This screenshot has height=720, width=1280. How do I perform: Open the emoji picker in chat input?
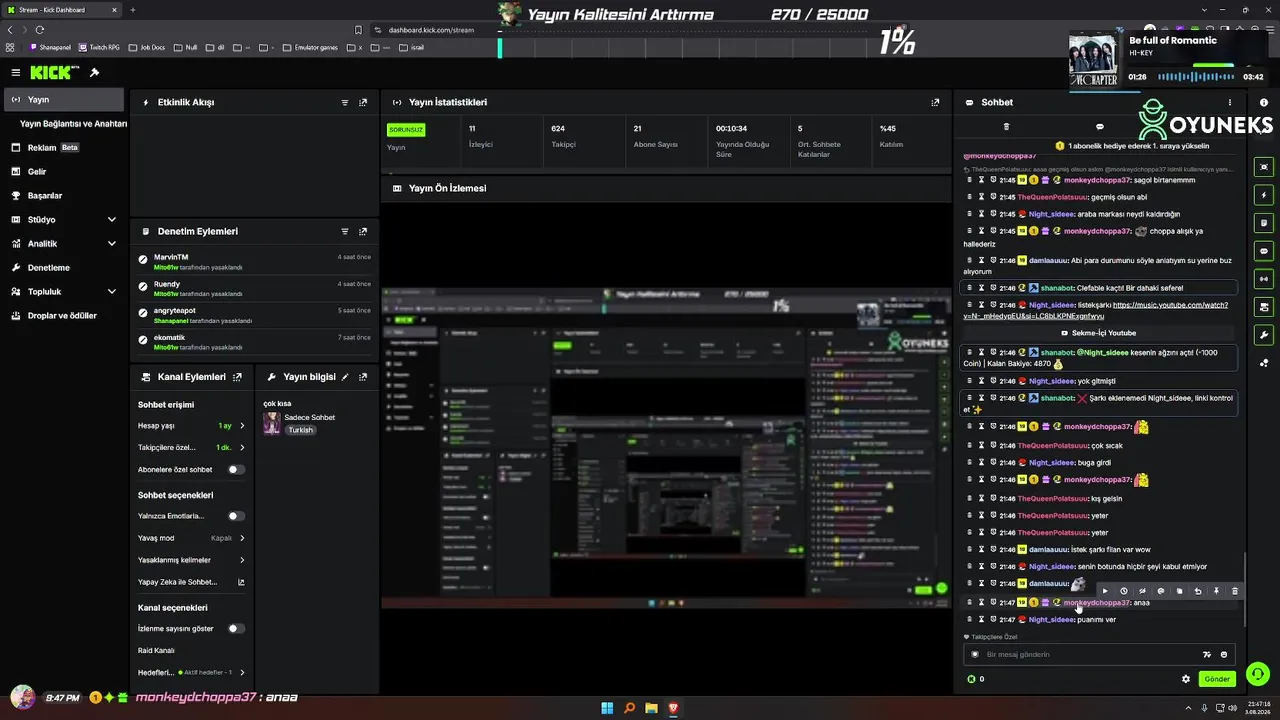(x=1224, y=655)
